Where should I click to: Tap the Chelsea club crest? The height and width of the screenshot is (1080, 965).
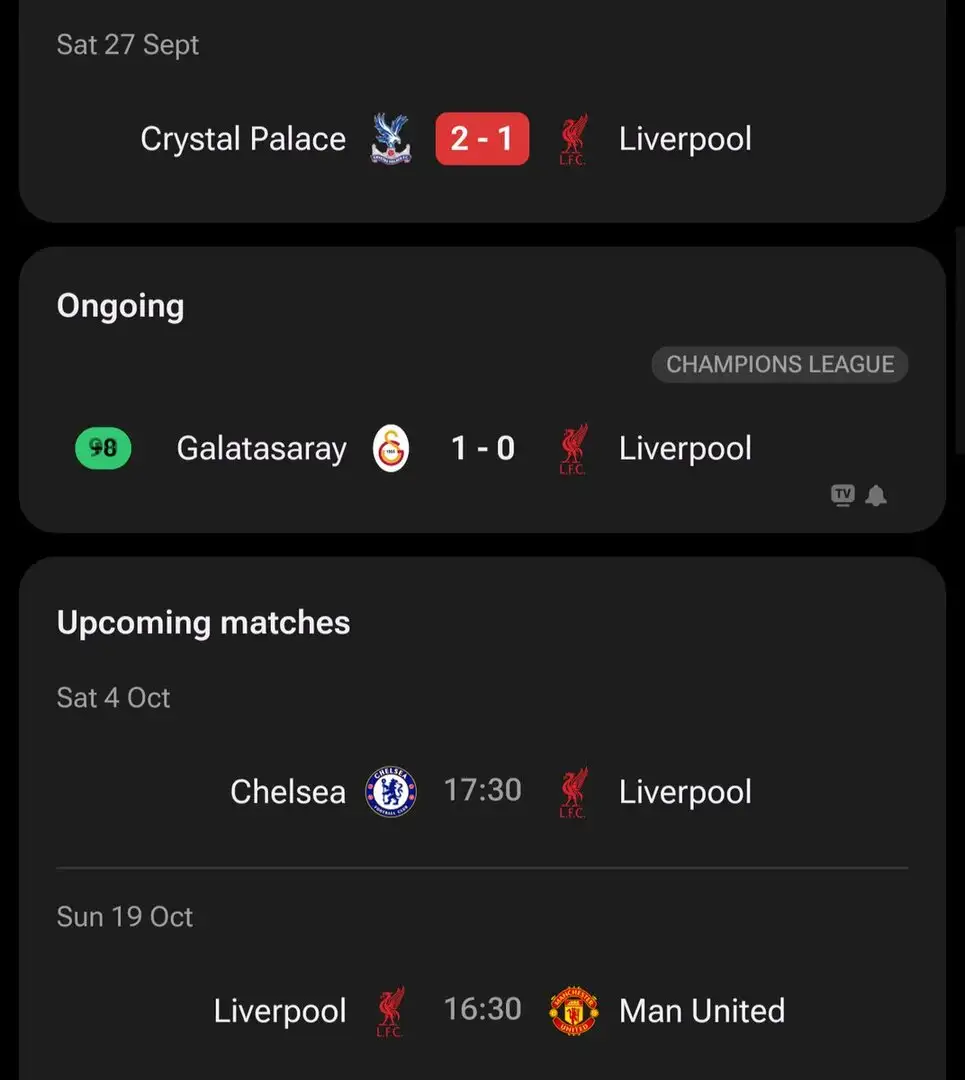(x=391, y=792)
